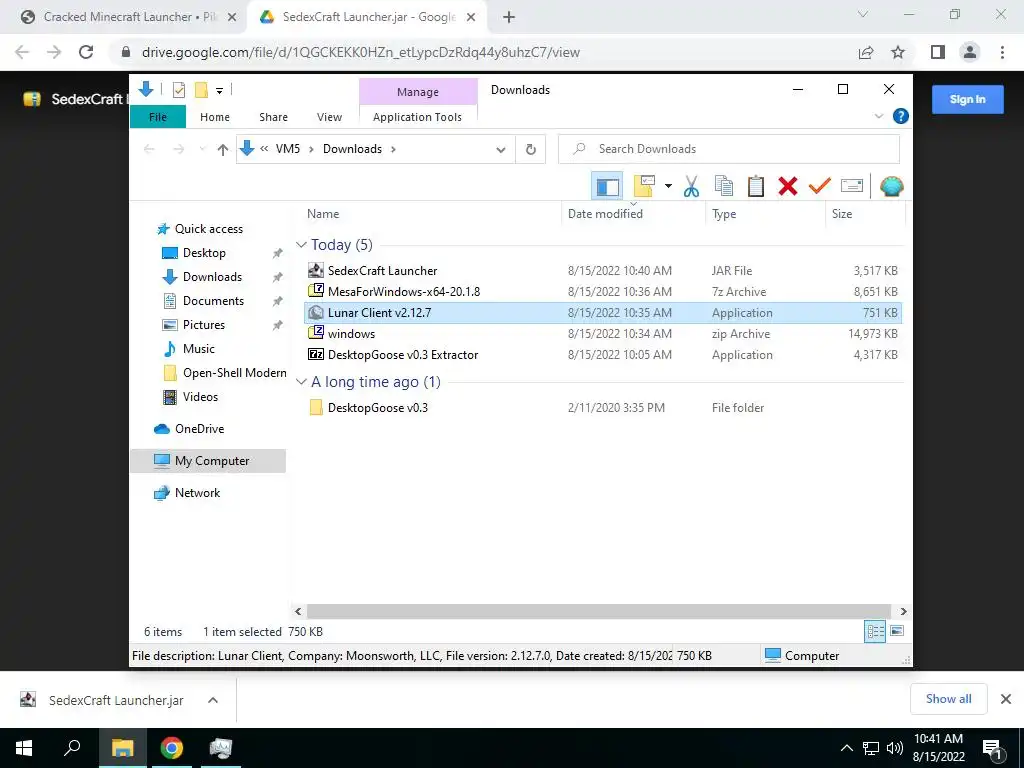Expand the ribbon with the chevron
The width and height of the screenshot is (1024, 768).
click(x=879, y=116)
